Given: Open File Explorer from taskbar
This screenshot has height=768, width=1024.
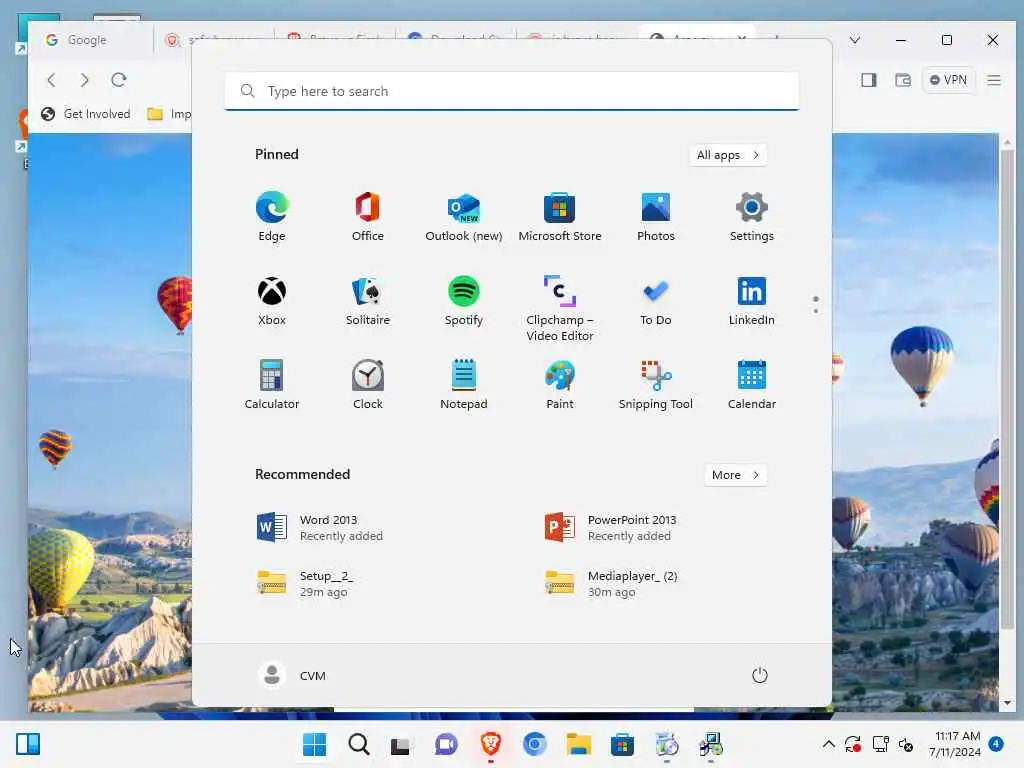Looking at the screenshot, I should pyautogui.click(x=578, y=744).
